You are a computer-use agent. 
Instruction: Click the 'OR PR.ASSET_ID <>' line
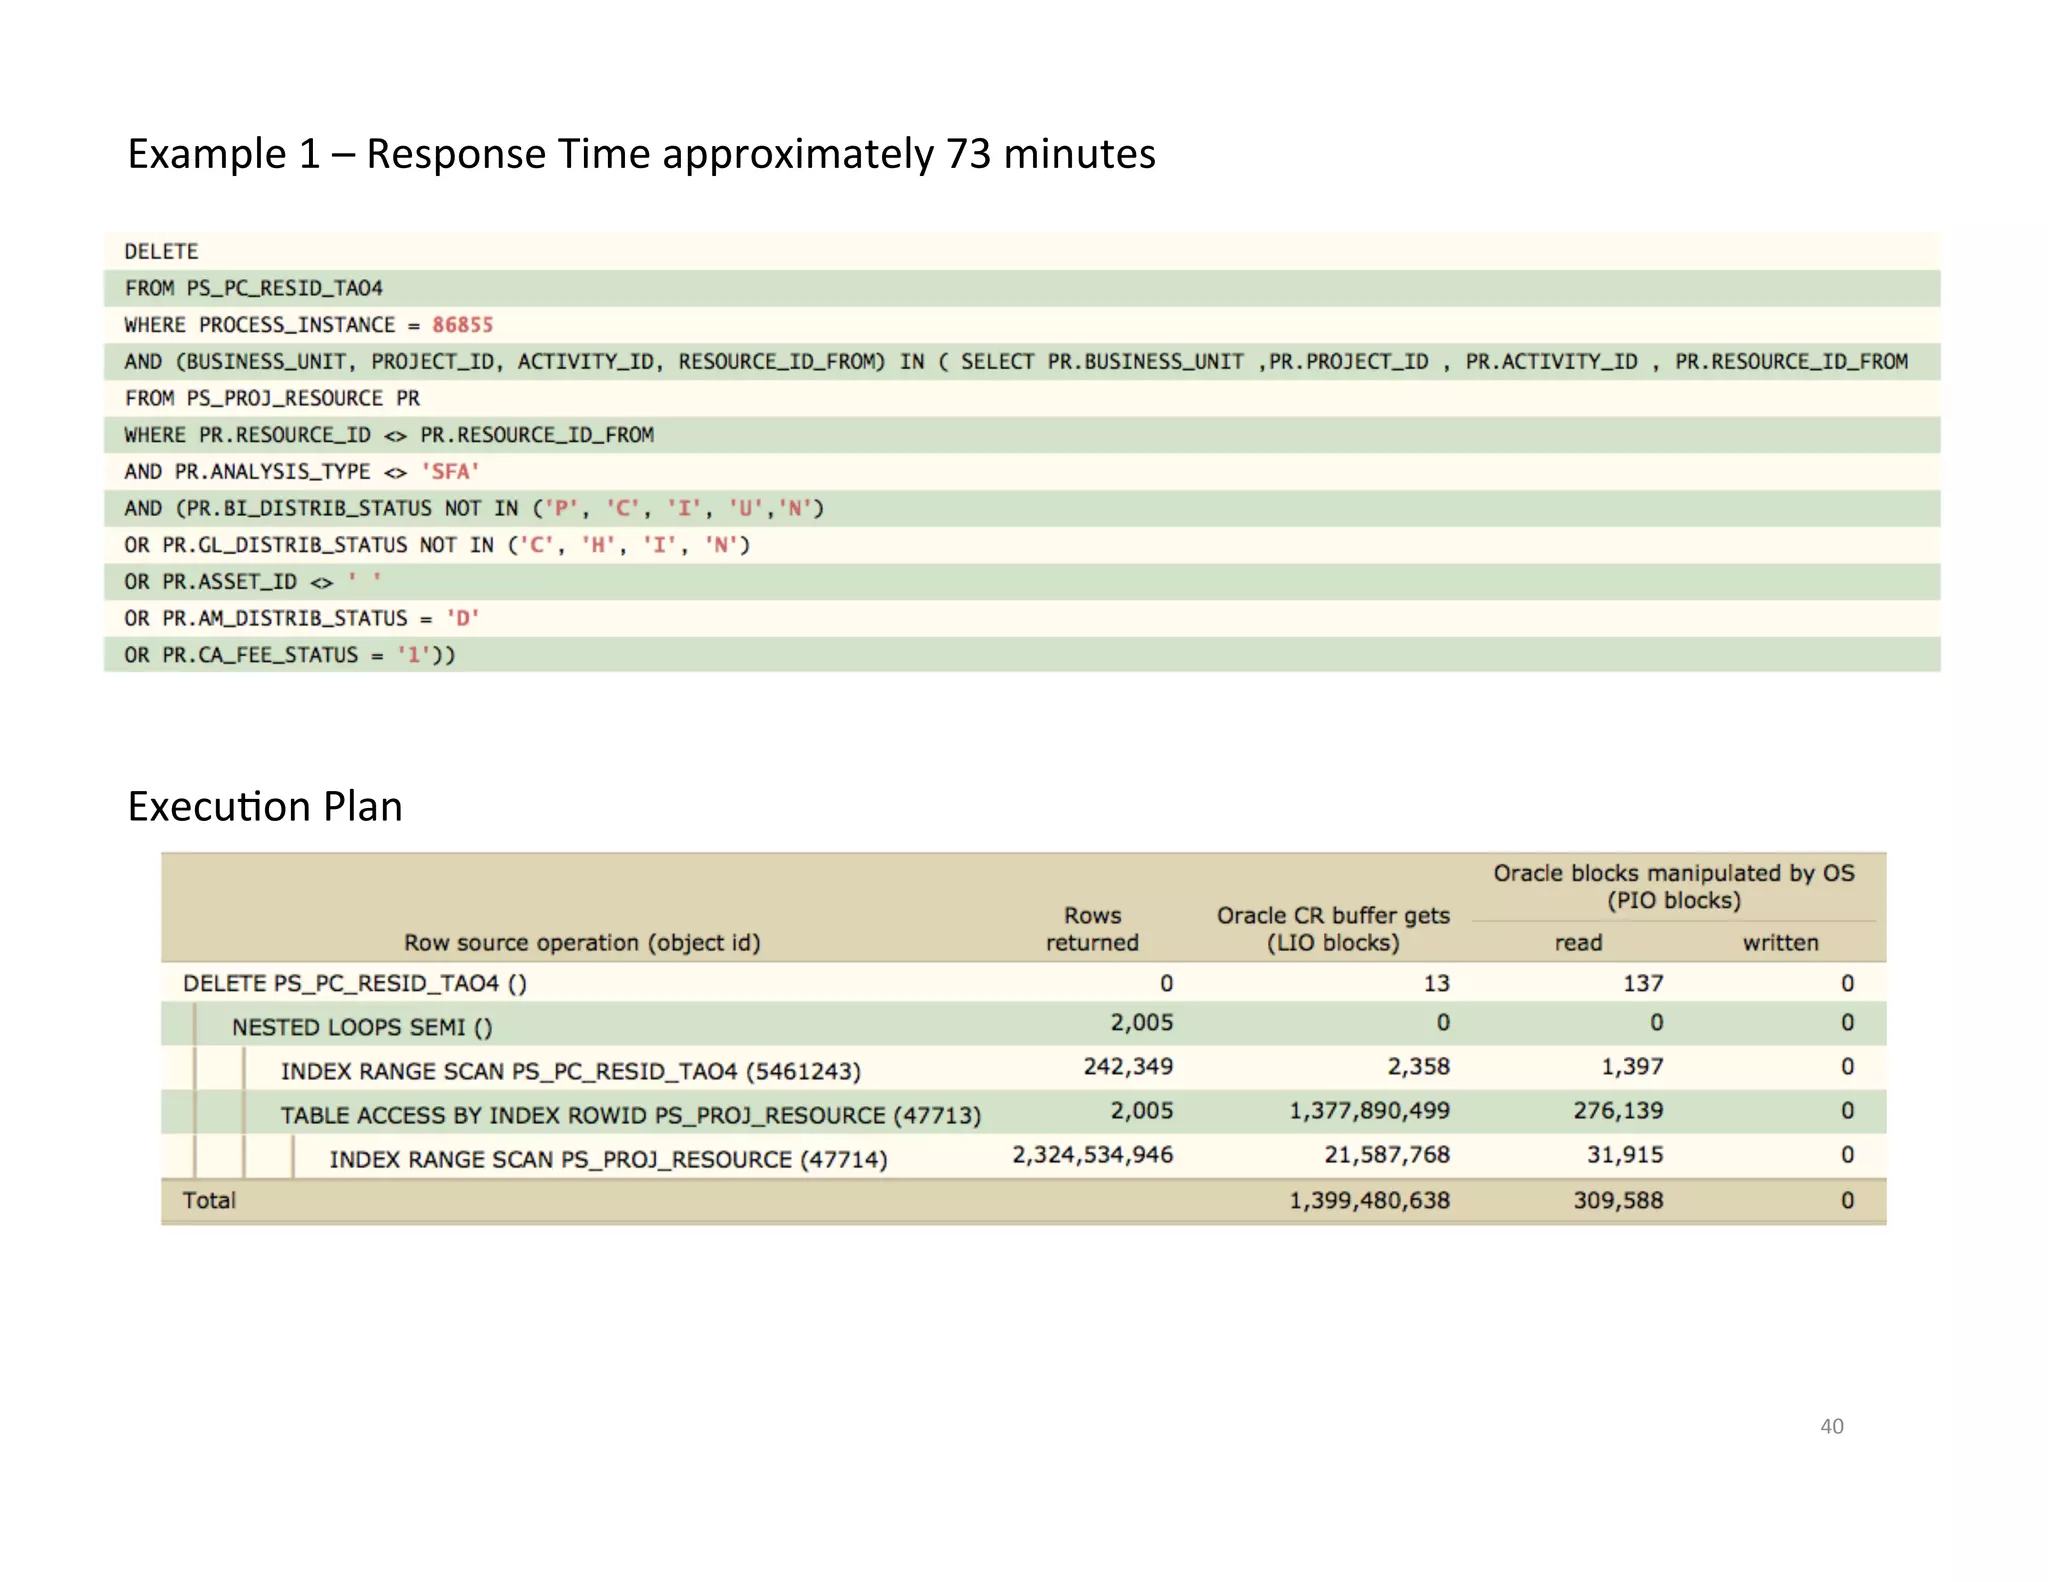click(x=1022, y=582)
